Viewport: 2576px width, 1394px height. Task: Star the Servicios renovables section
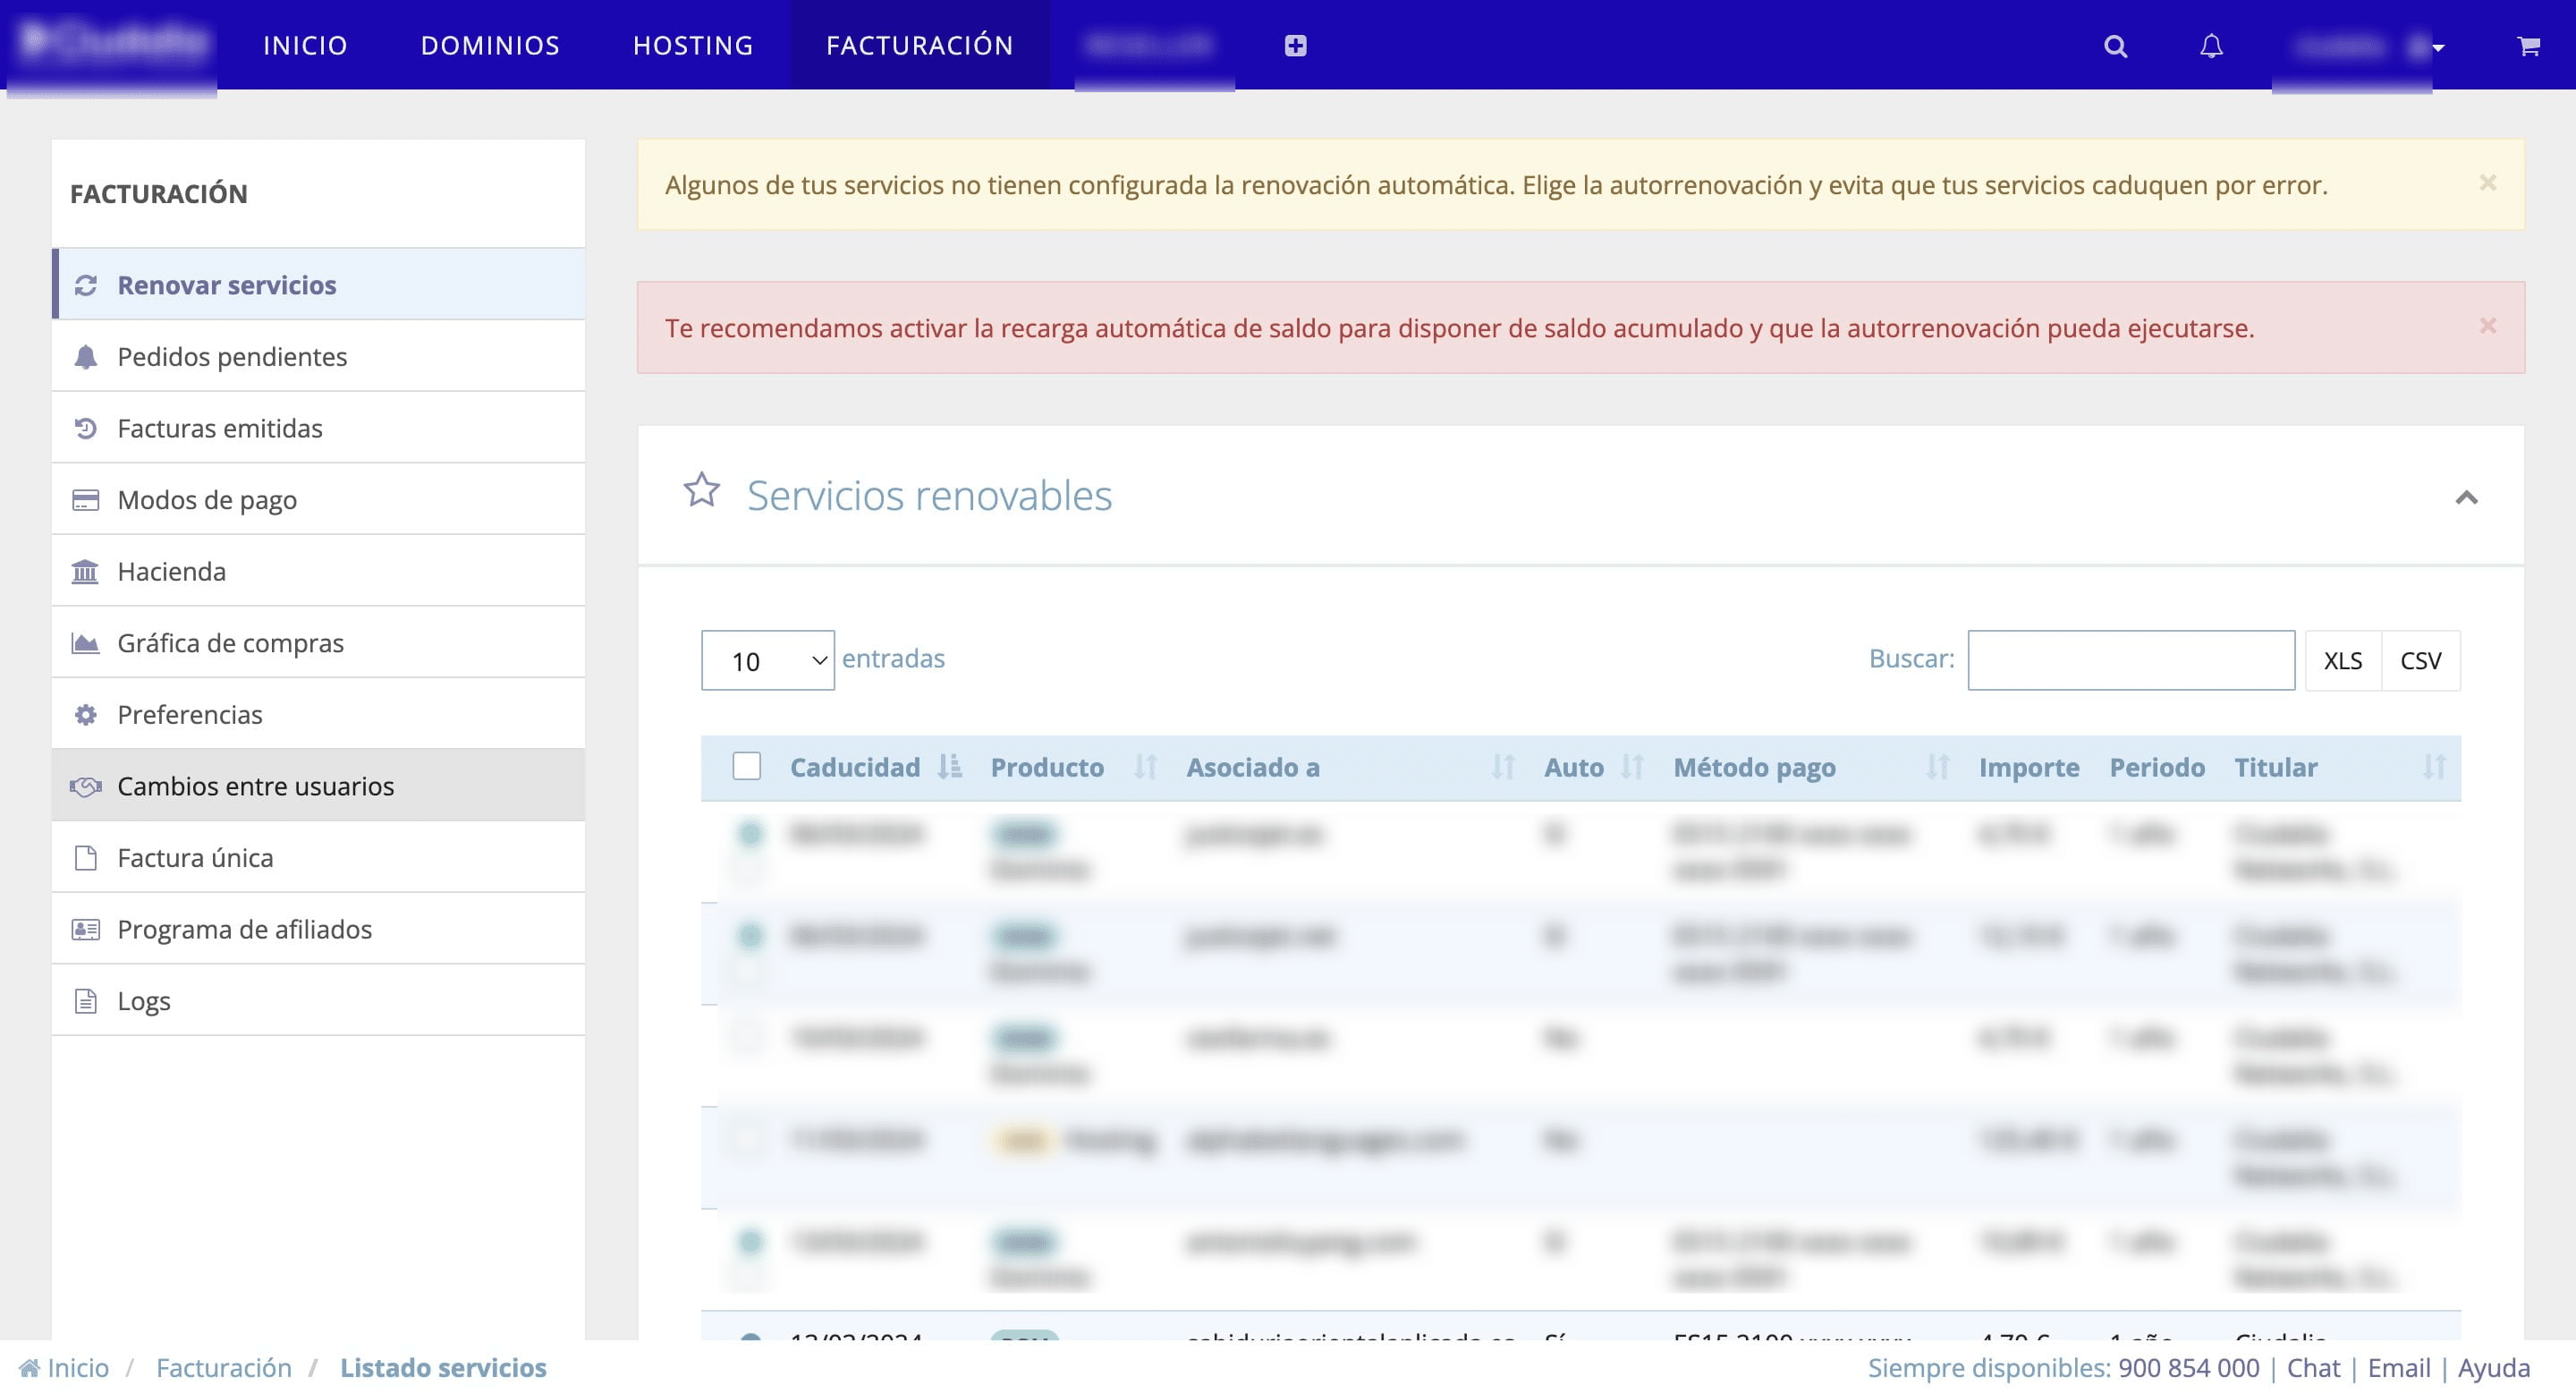click(x=702, y=492)
